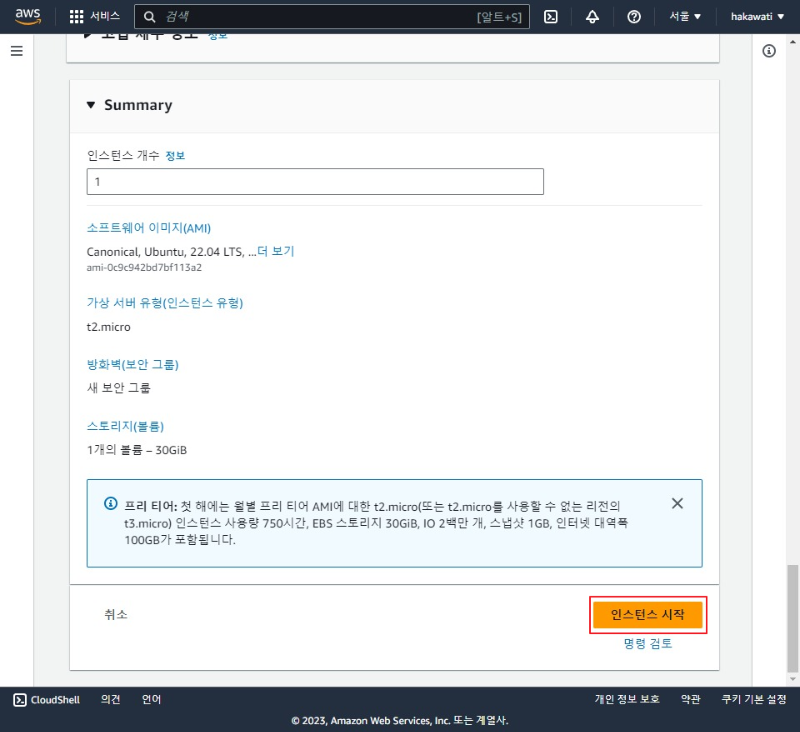Click the instance count input field
This screenshot has width=800, height=732.
[x=315, y=181]
